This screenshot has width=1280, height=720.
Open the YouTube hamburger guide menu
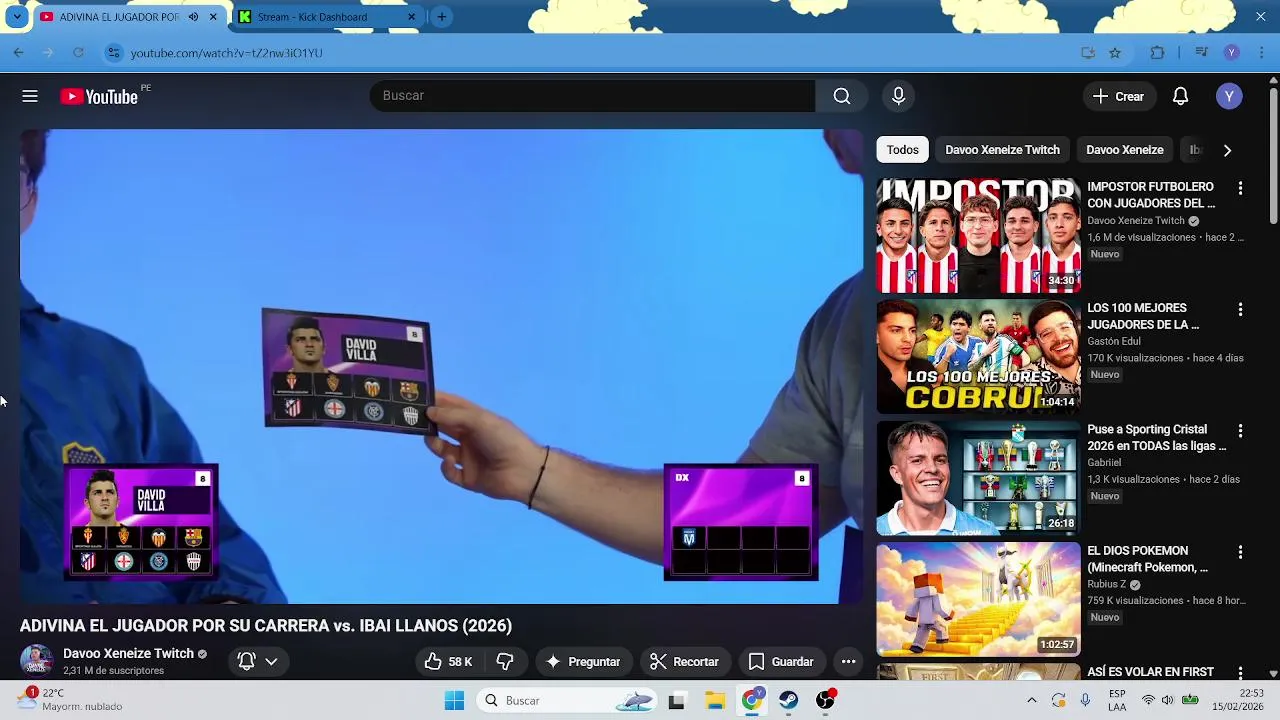(30, 96)
